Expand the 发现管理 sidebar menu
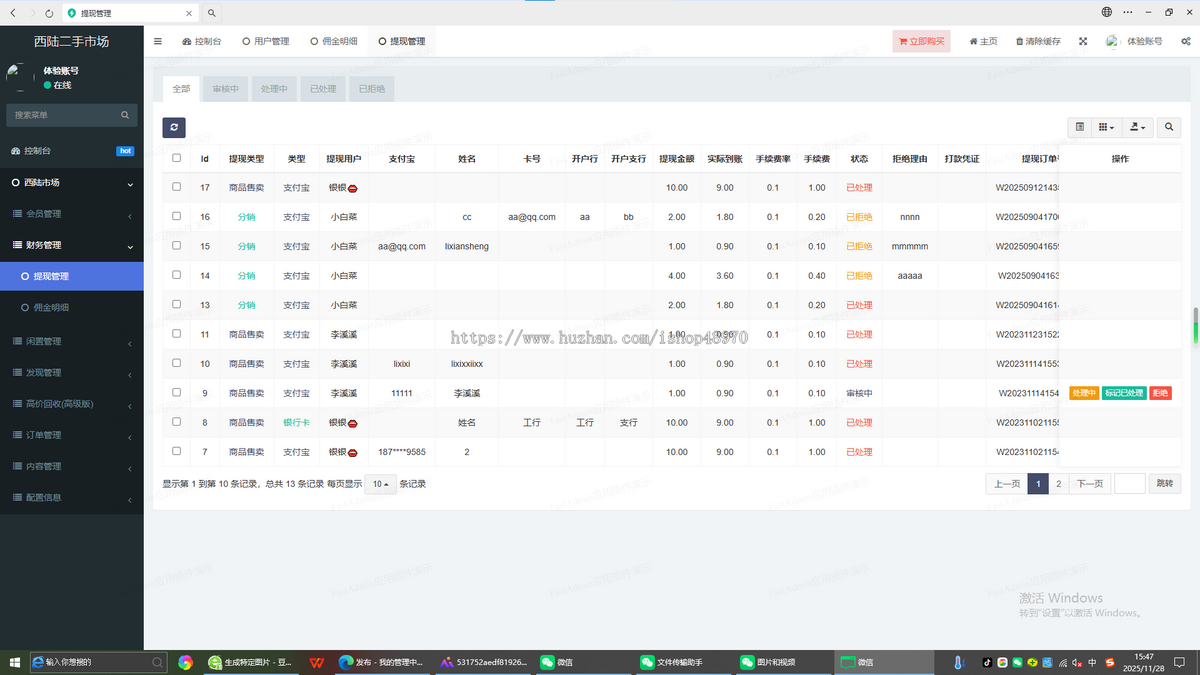 coord(72,372)
